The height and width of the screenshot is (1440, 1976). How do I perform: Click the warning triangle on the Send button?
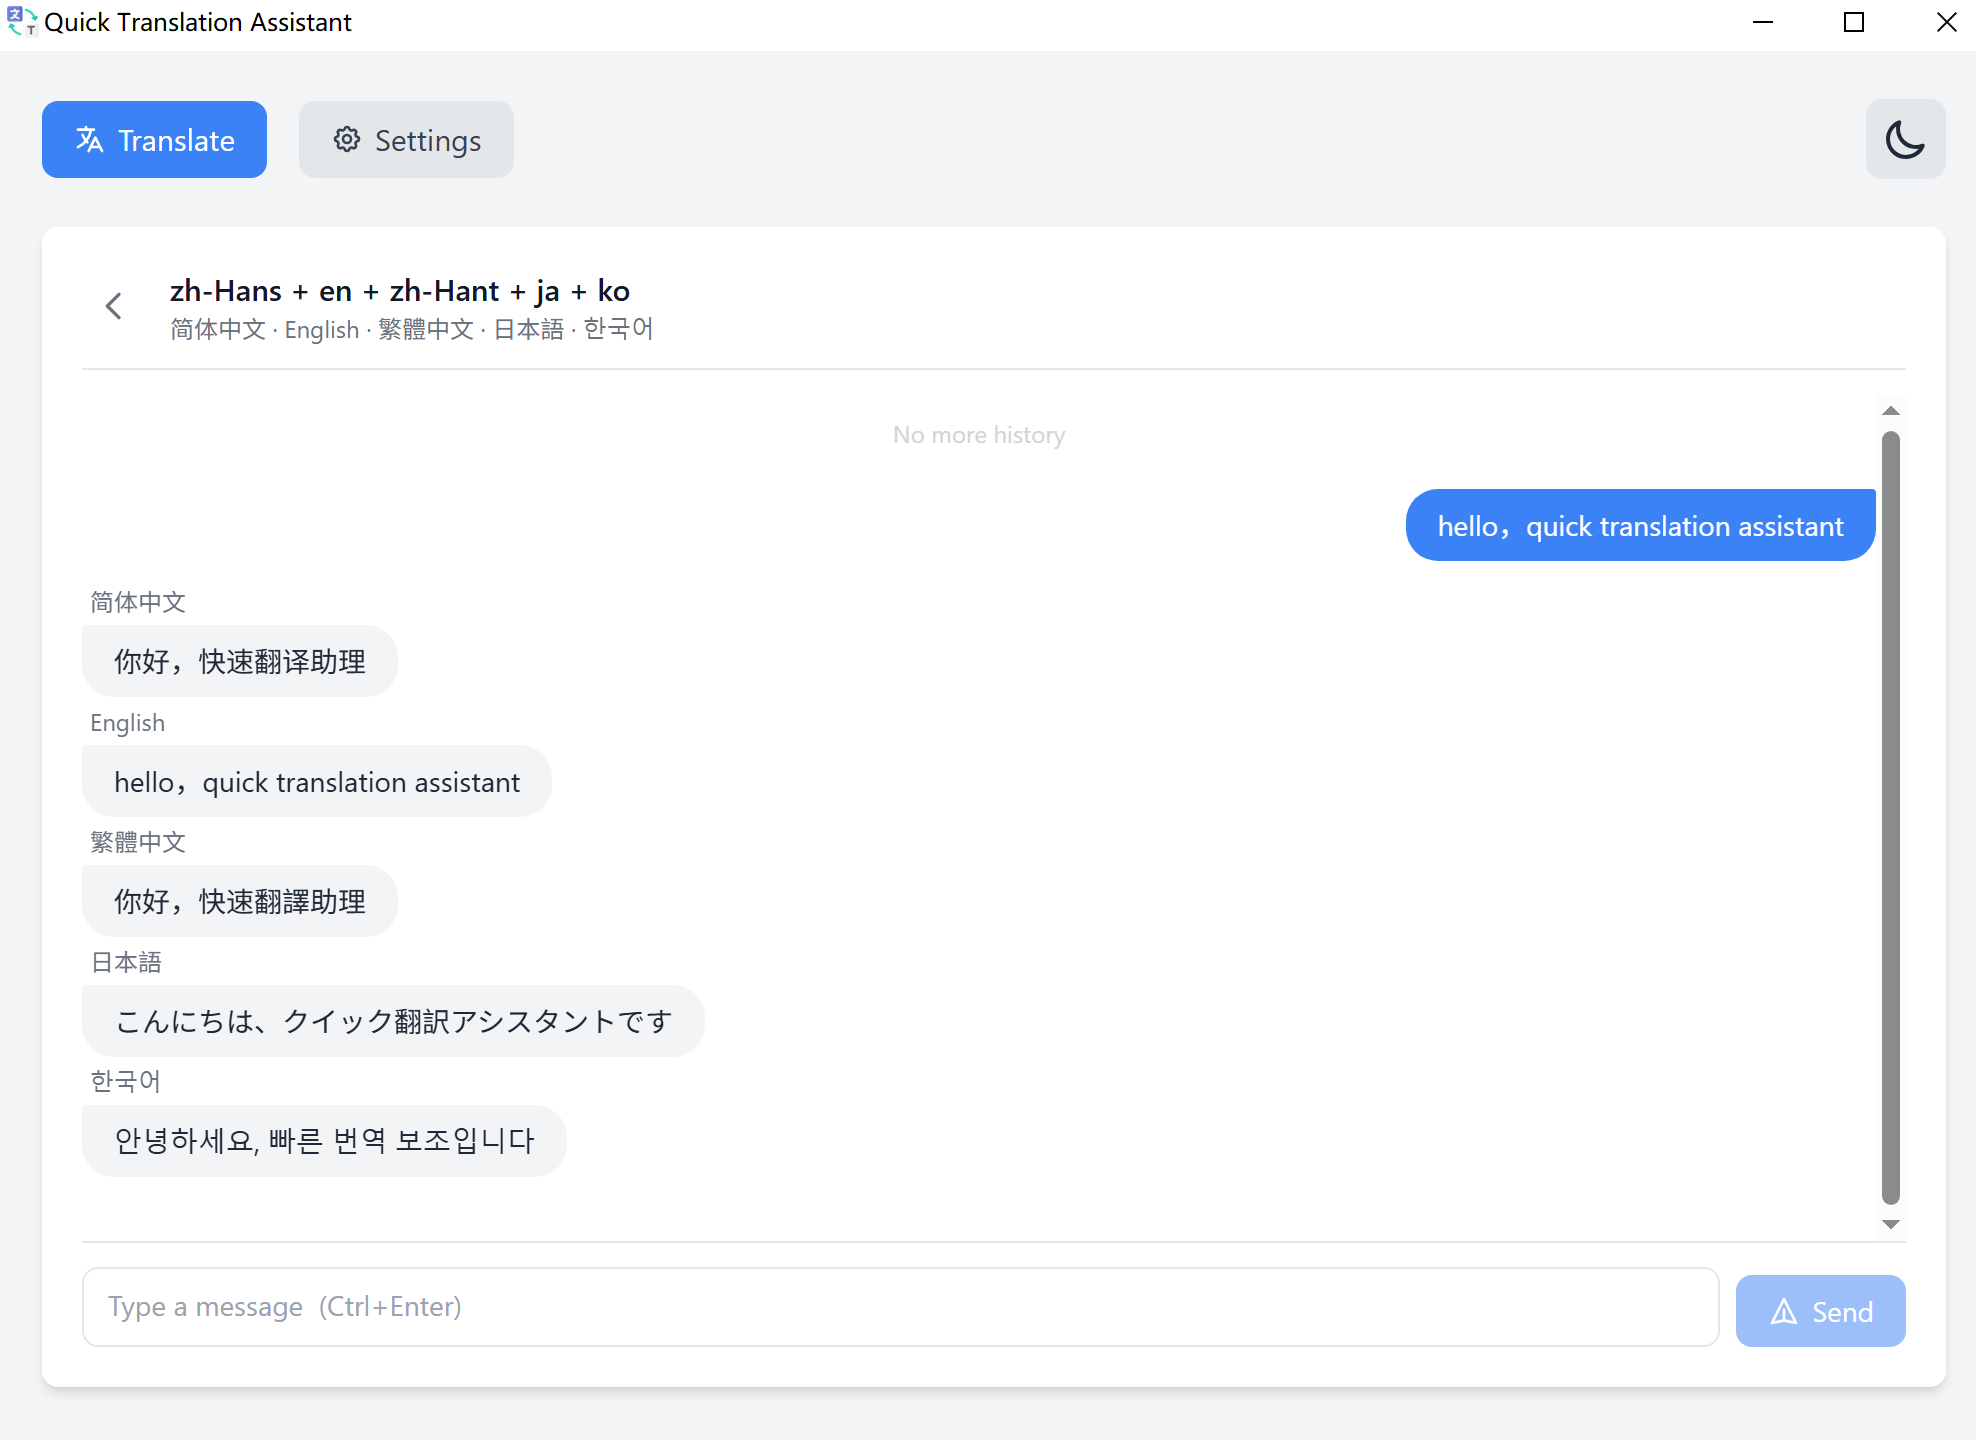[x=1784, y=1311]
